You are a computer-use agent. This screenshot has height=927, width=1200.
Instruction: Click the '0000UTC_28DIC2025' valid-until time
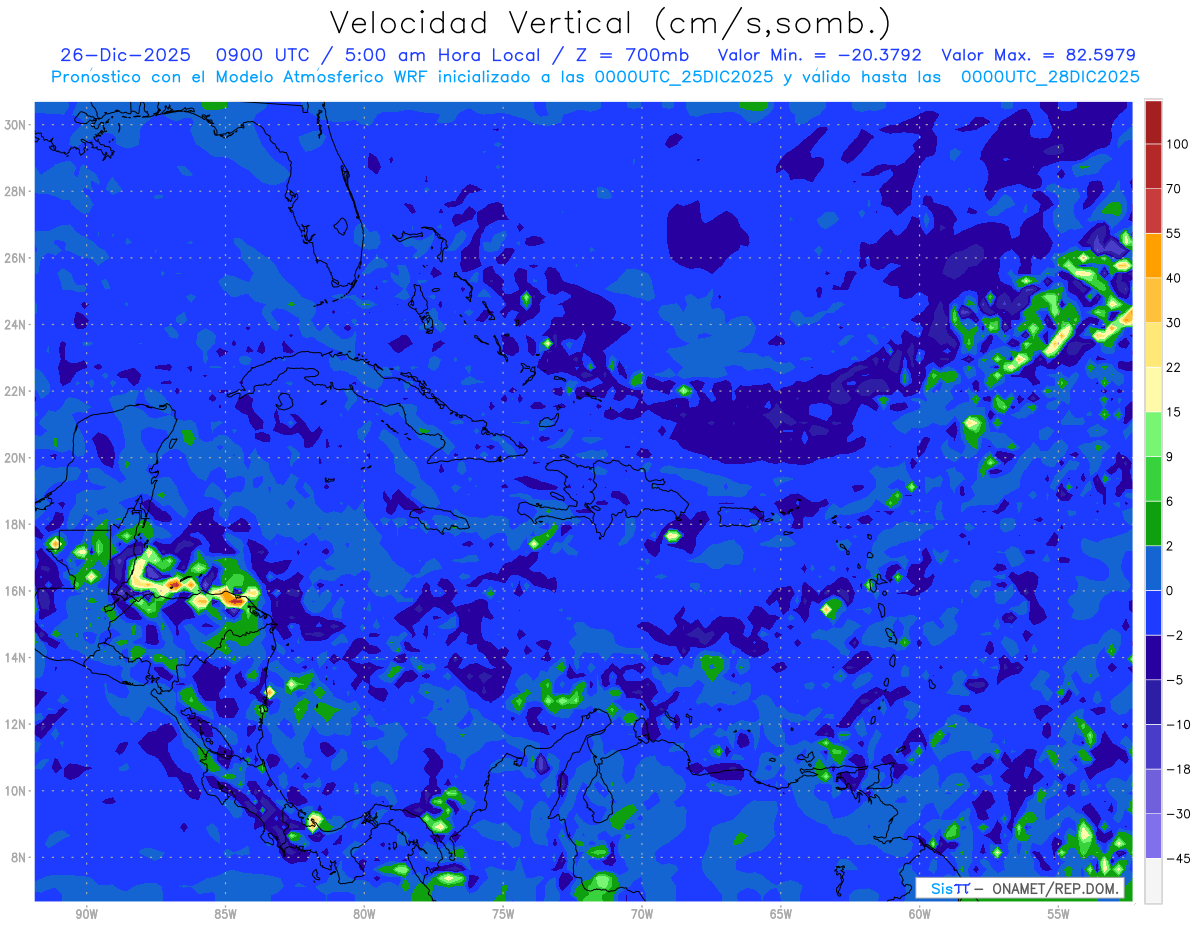(x=1050, y=77)
